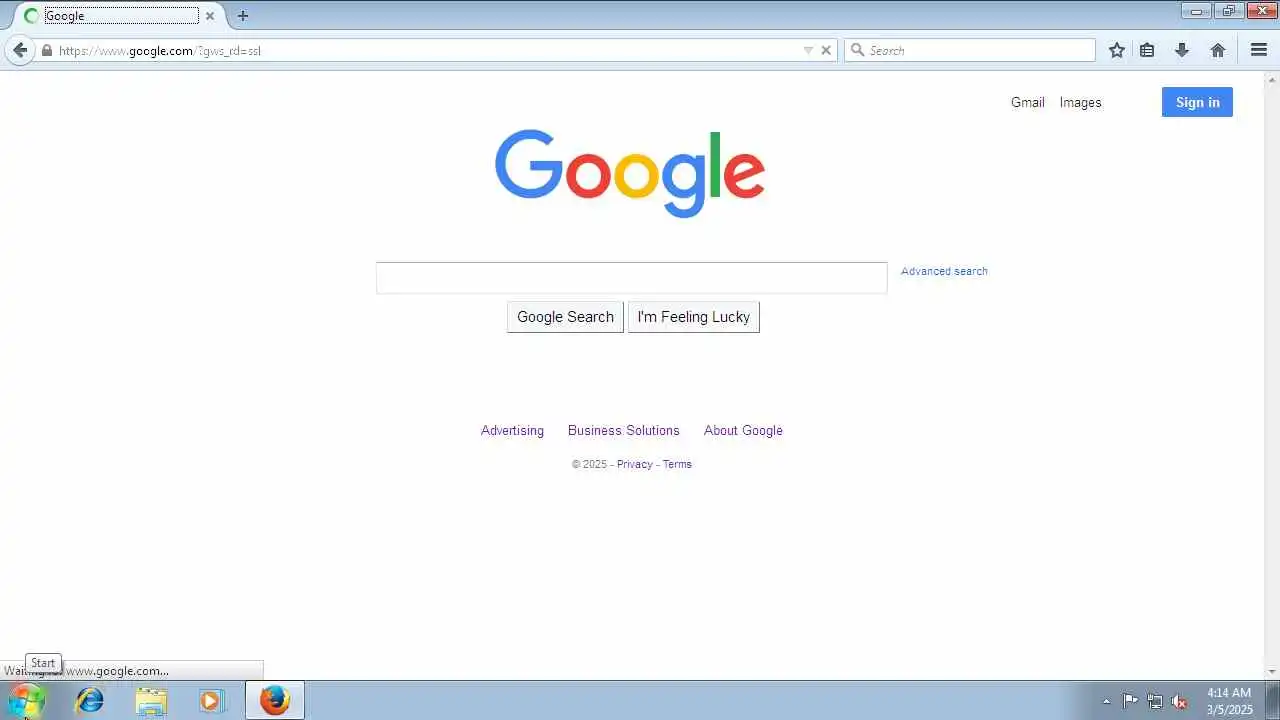Open the Advertising link
1280x720 pixels.
(512, 430)
